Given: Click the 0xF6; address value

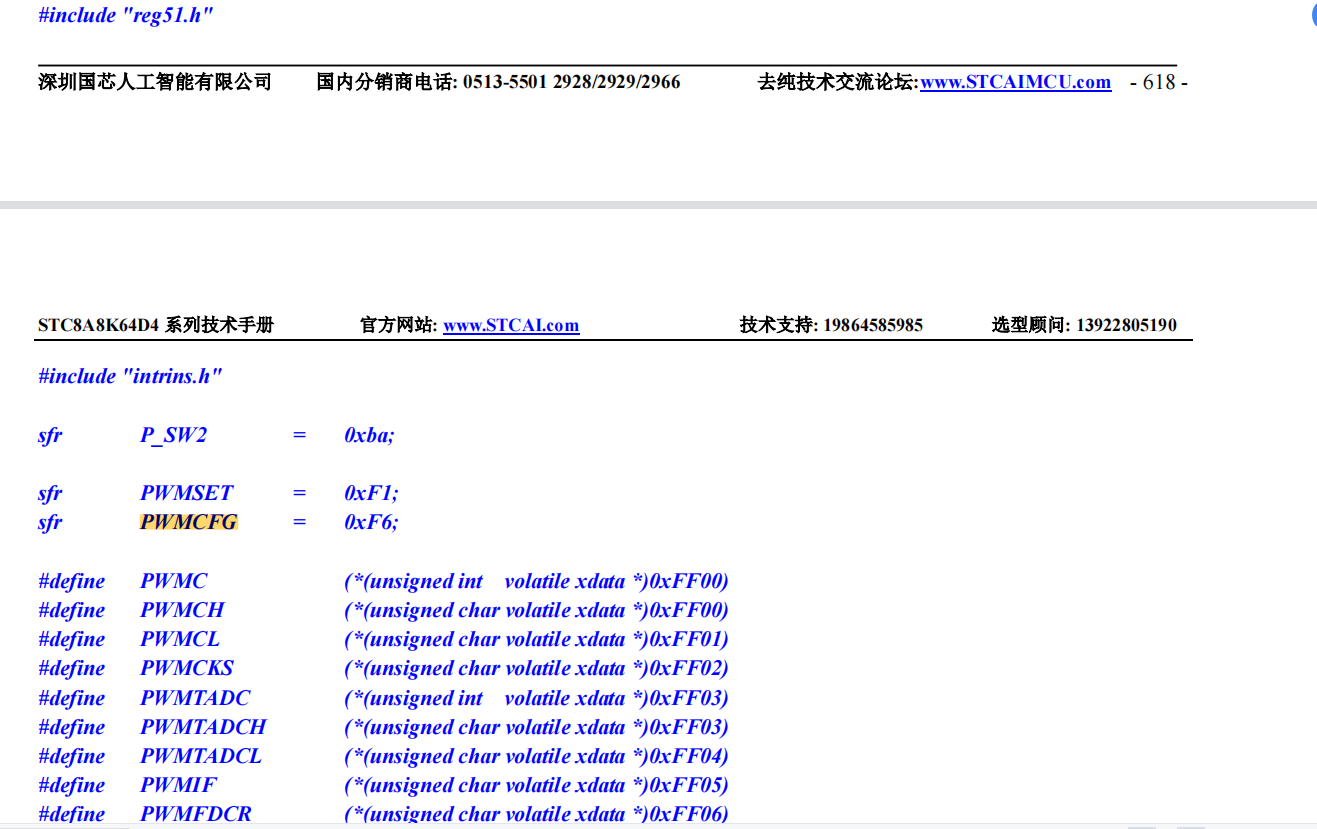Looking at the screenshot, I should click(371, 522).
